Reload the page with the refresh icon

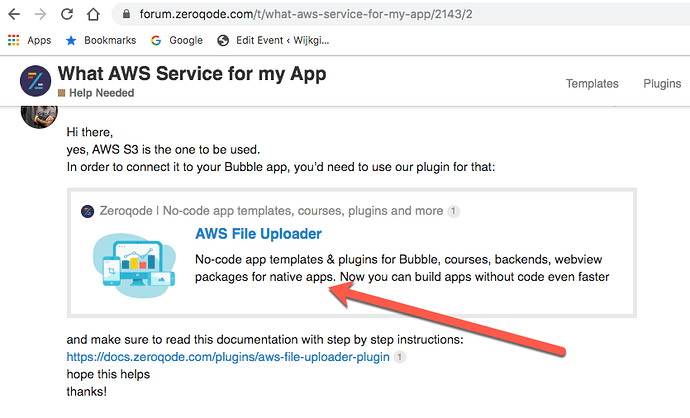tap(67, 15)
